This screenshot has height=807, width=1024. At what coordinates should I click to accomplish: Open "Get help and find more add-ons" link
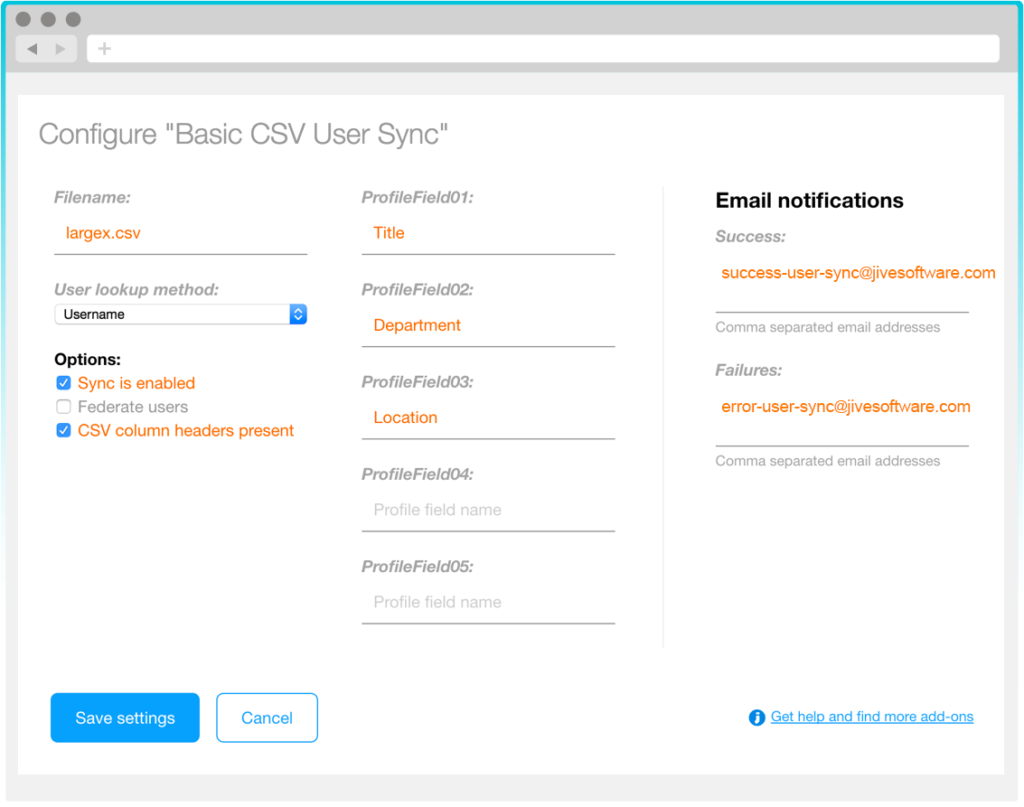coord(871,717)
